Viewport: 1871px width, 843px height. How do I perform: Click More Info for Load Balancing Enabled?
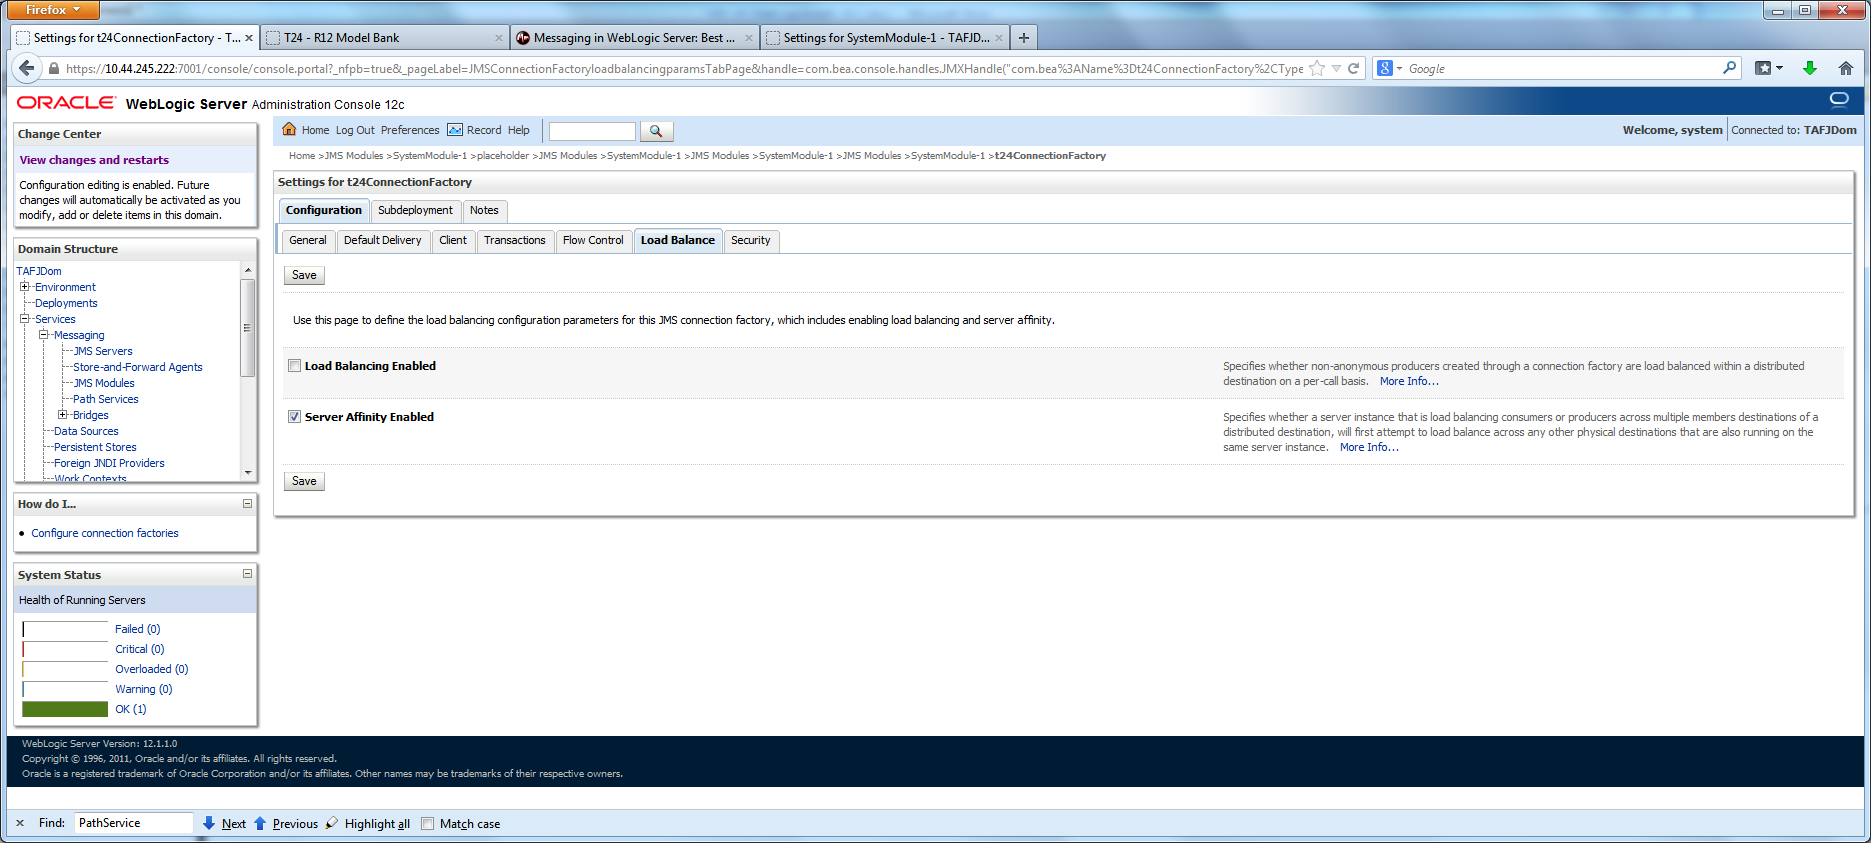coord(1409,381)
